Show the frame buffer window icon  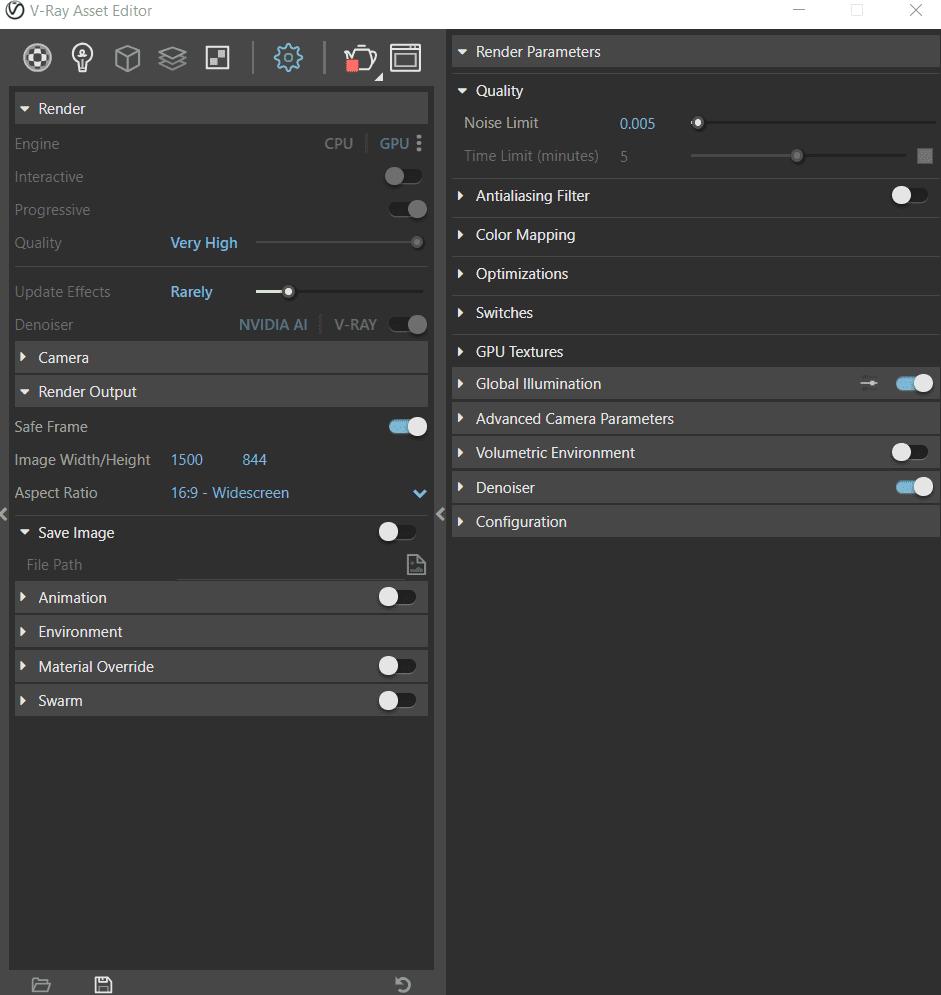405,58
